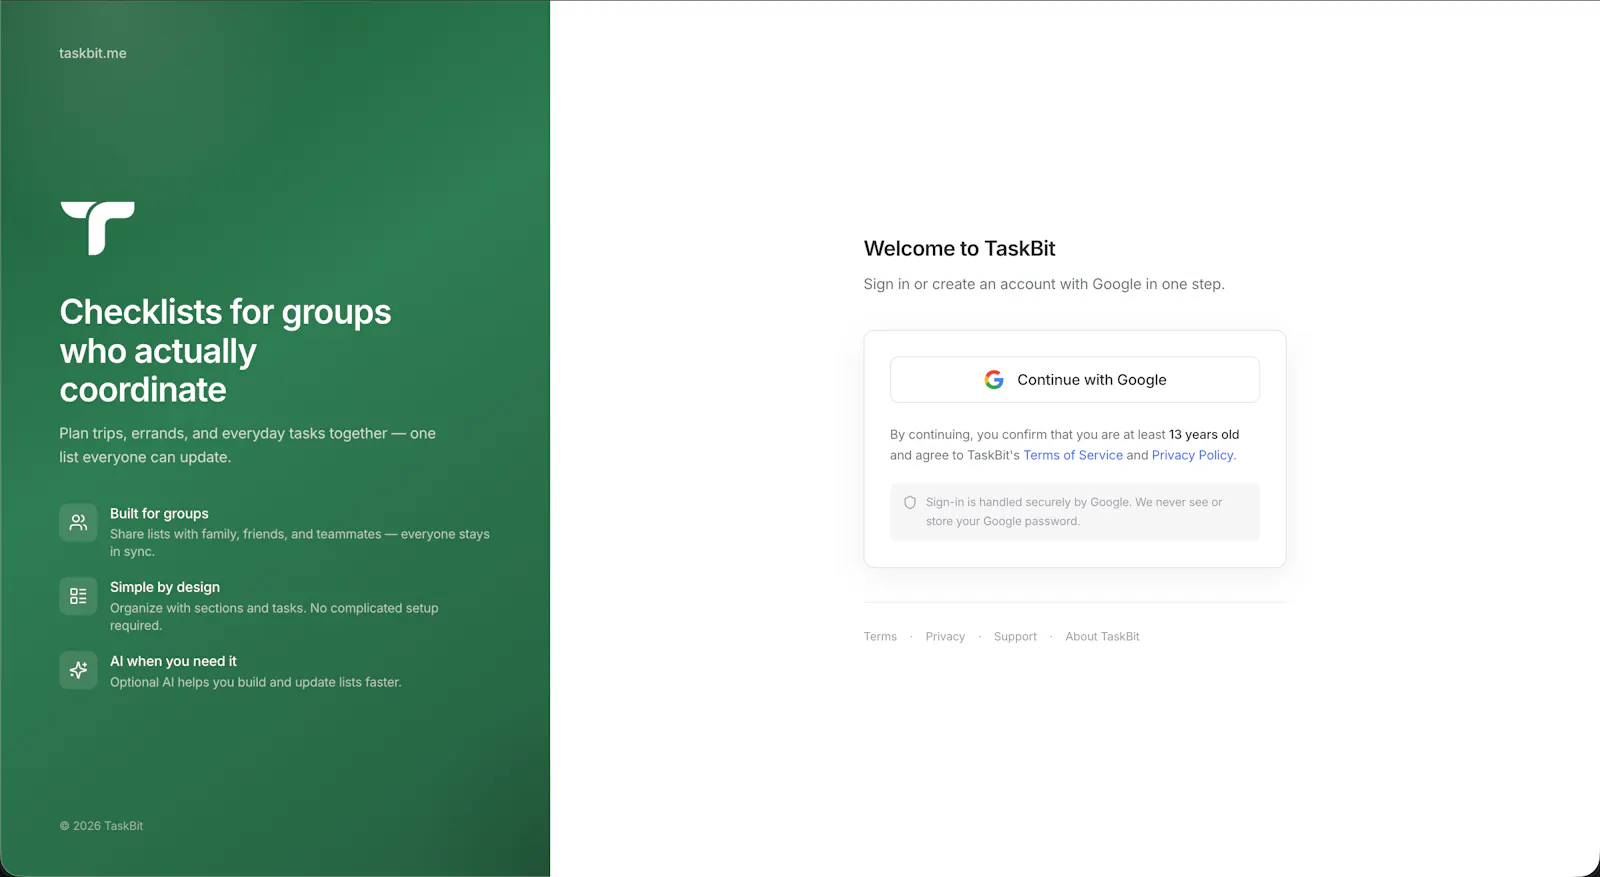1600x877 pixels.
Task: Click the Built for groups title
Action: tap(159, 514)
